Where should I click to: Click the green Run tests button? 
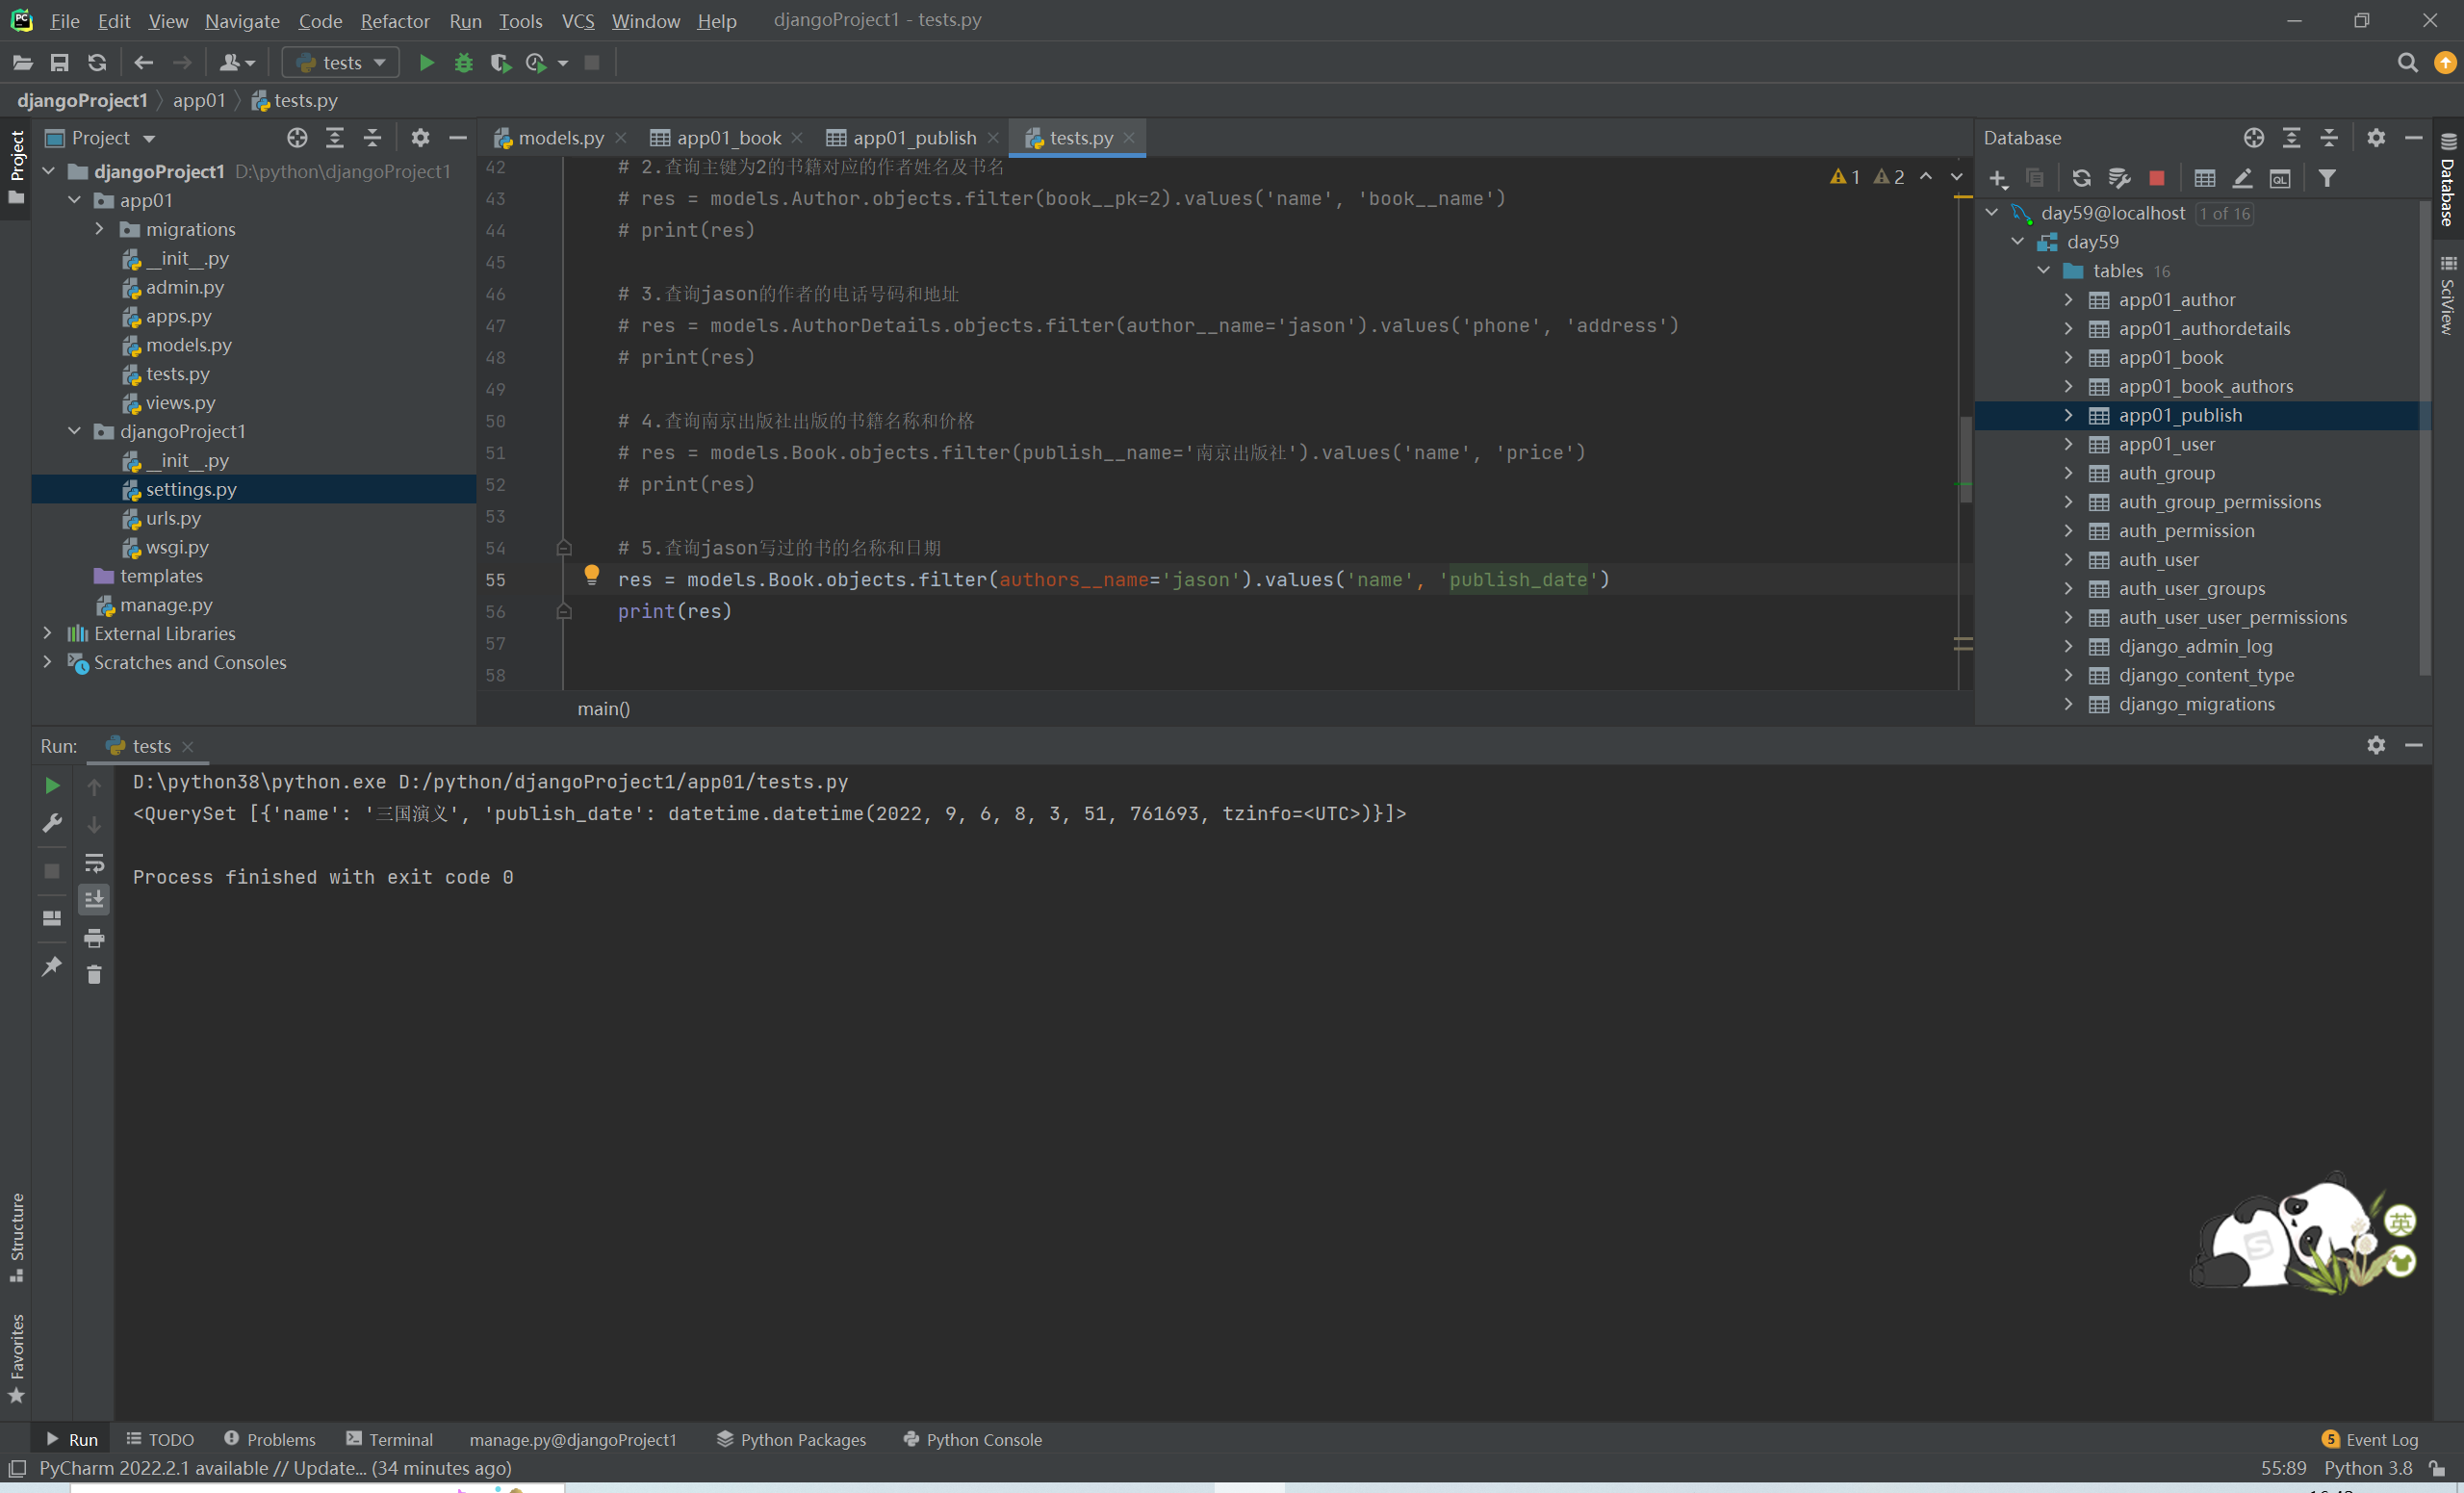pos(426,63)
